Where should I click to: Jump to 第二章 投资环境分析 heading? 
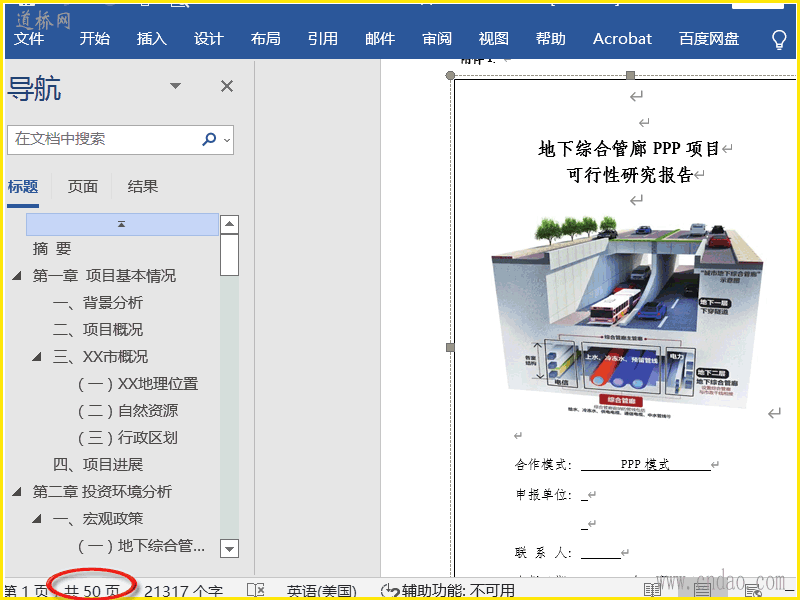tap(102, 492)
